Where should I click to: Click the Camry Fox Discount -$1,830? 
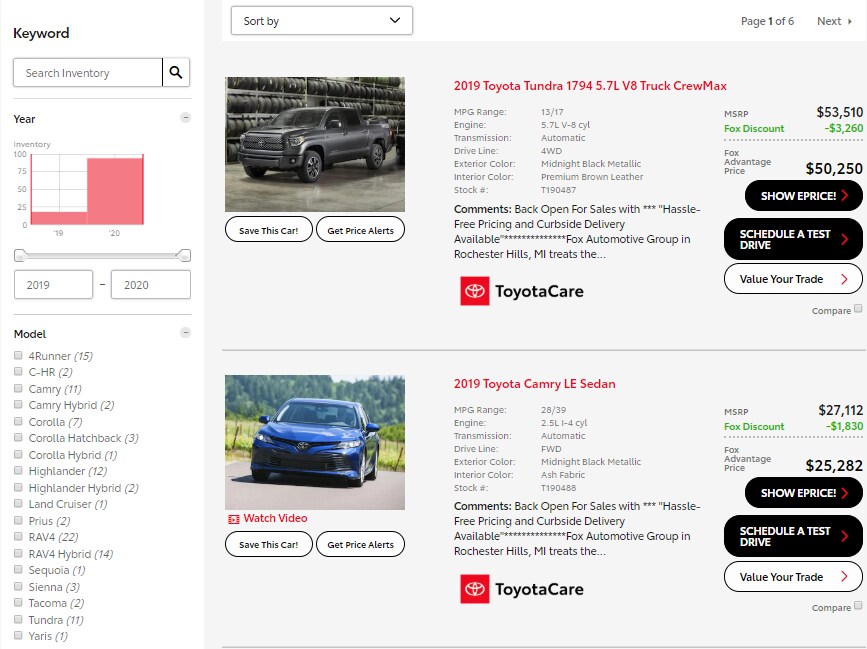[844, 426]
